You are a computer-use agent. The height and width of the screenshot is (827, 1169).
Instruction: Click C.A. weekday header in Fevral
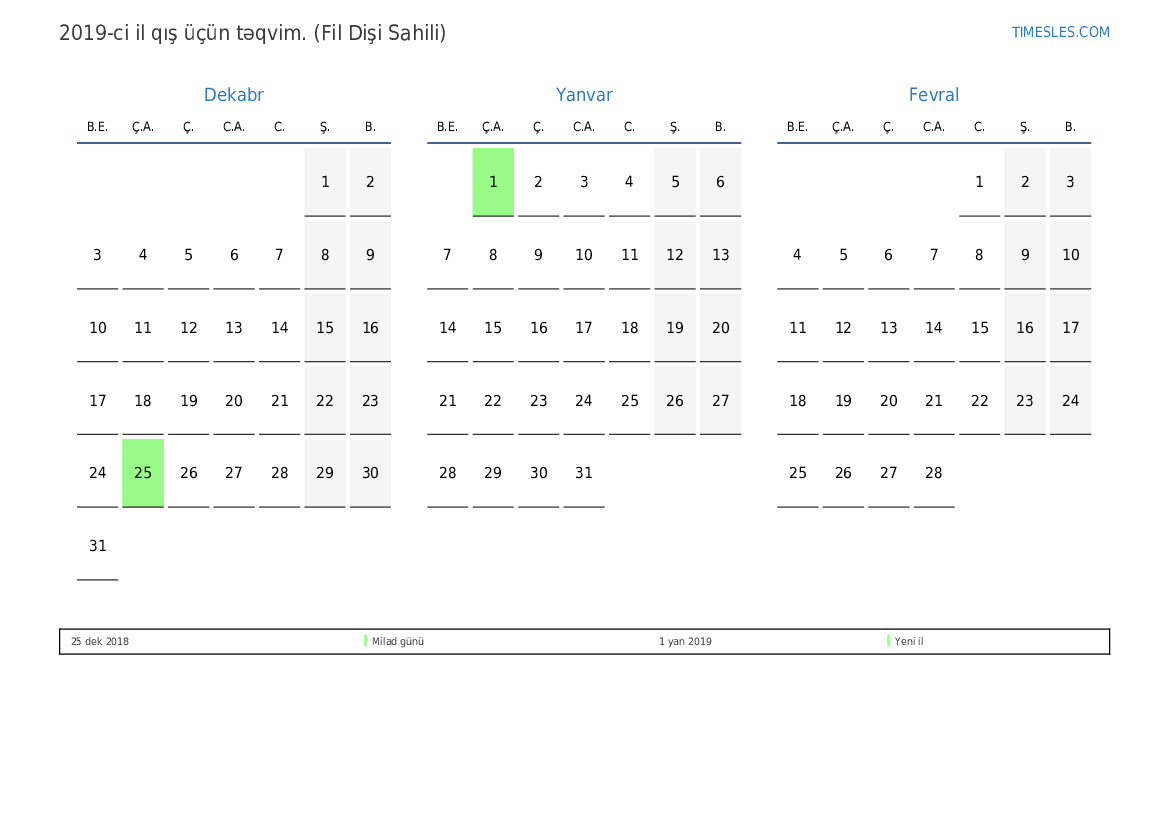click(x=933, y=127)
